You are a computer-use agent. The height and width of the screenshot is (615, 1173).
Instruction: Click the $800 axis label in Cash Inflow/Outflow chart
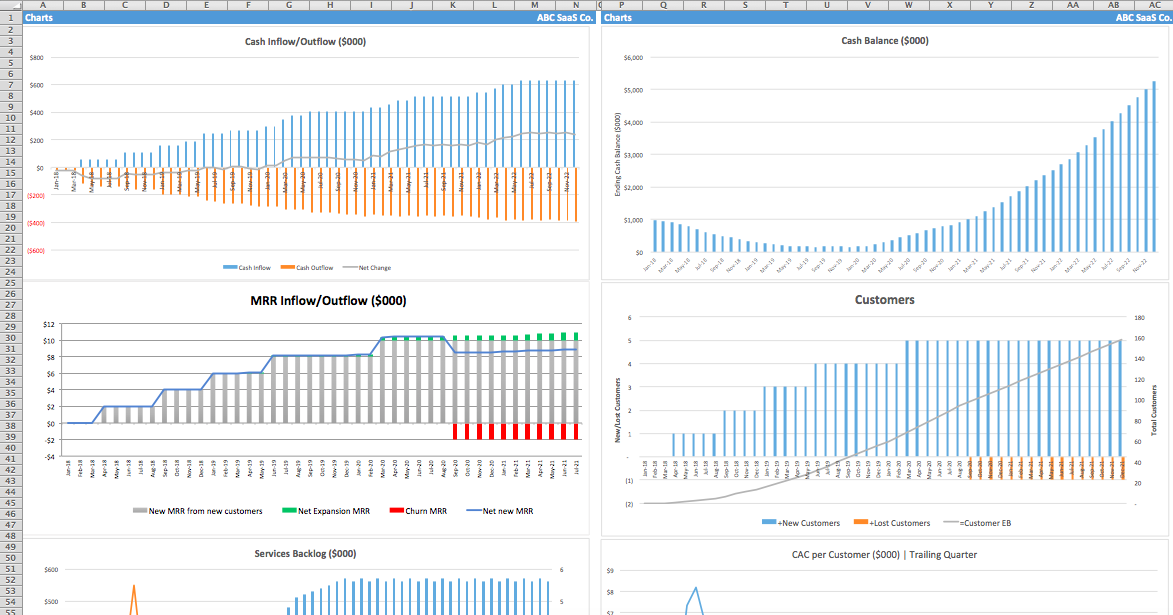pyautogui.click(x=36, y=58)
